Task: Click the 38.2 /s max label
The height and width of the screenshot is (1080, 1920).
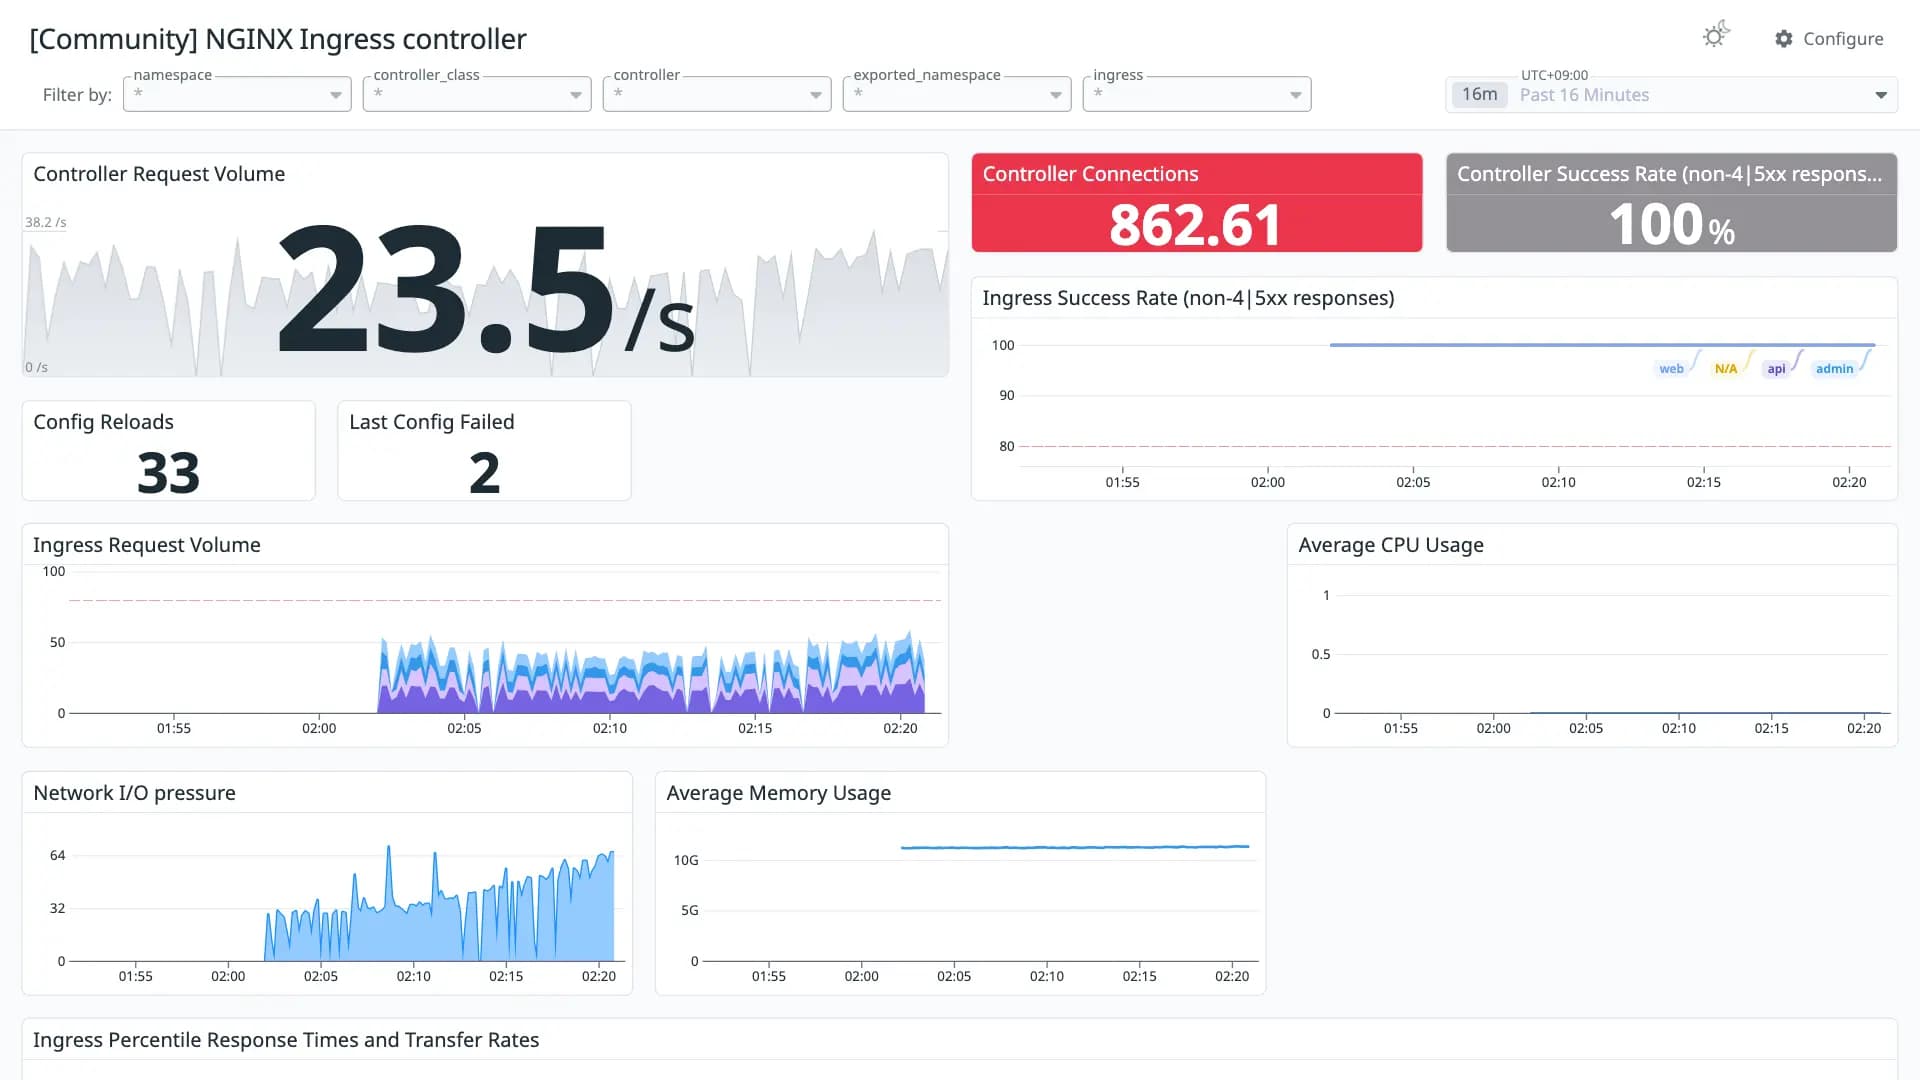Action: (46, 222)
